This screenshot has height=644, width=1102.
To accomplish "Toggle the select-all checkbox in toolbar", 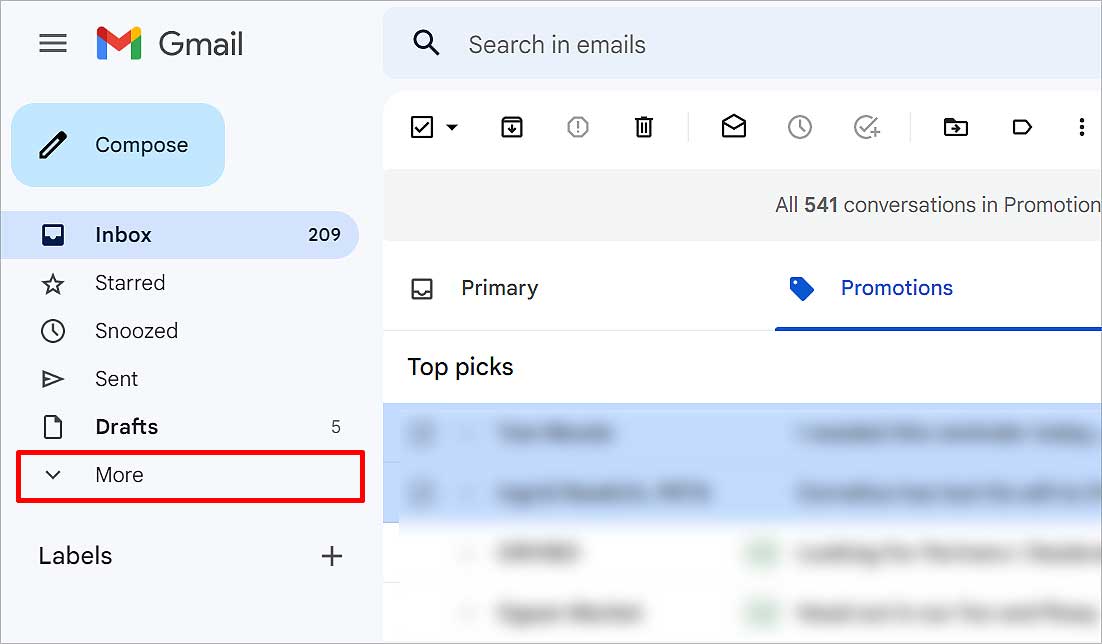I will tap(422, 127).
